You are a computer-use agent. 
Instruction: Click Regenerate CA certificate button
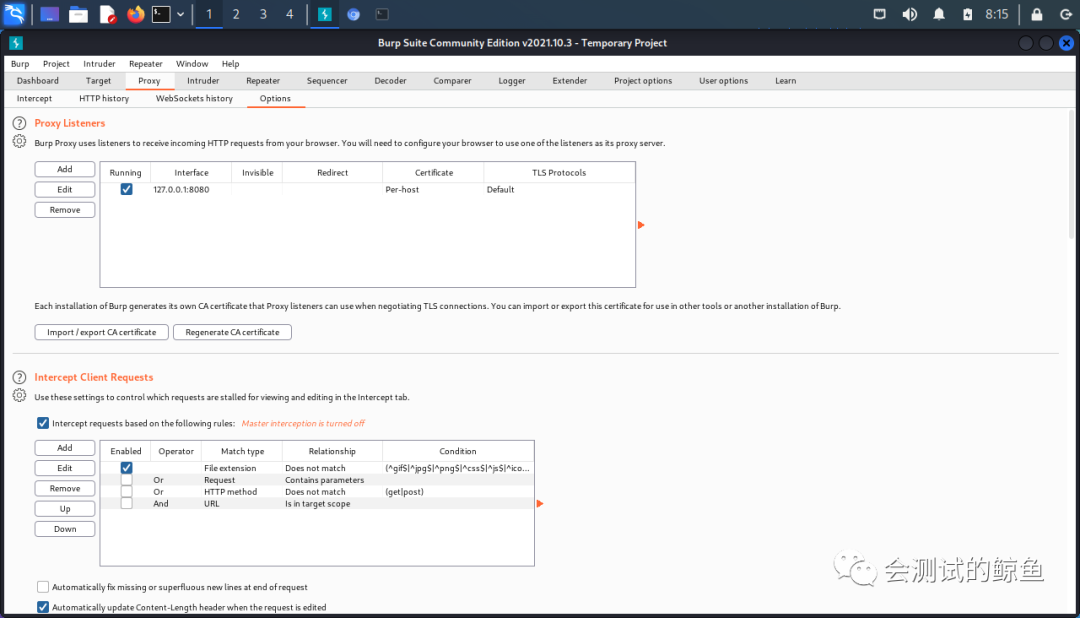click(232, 332)
